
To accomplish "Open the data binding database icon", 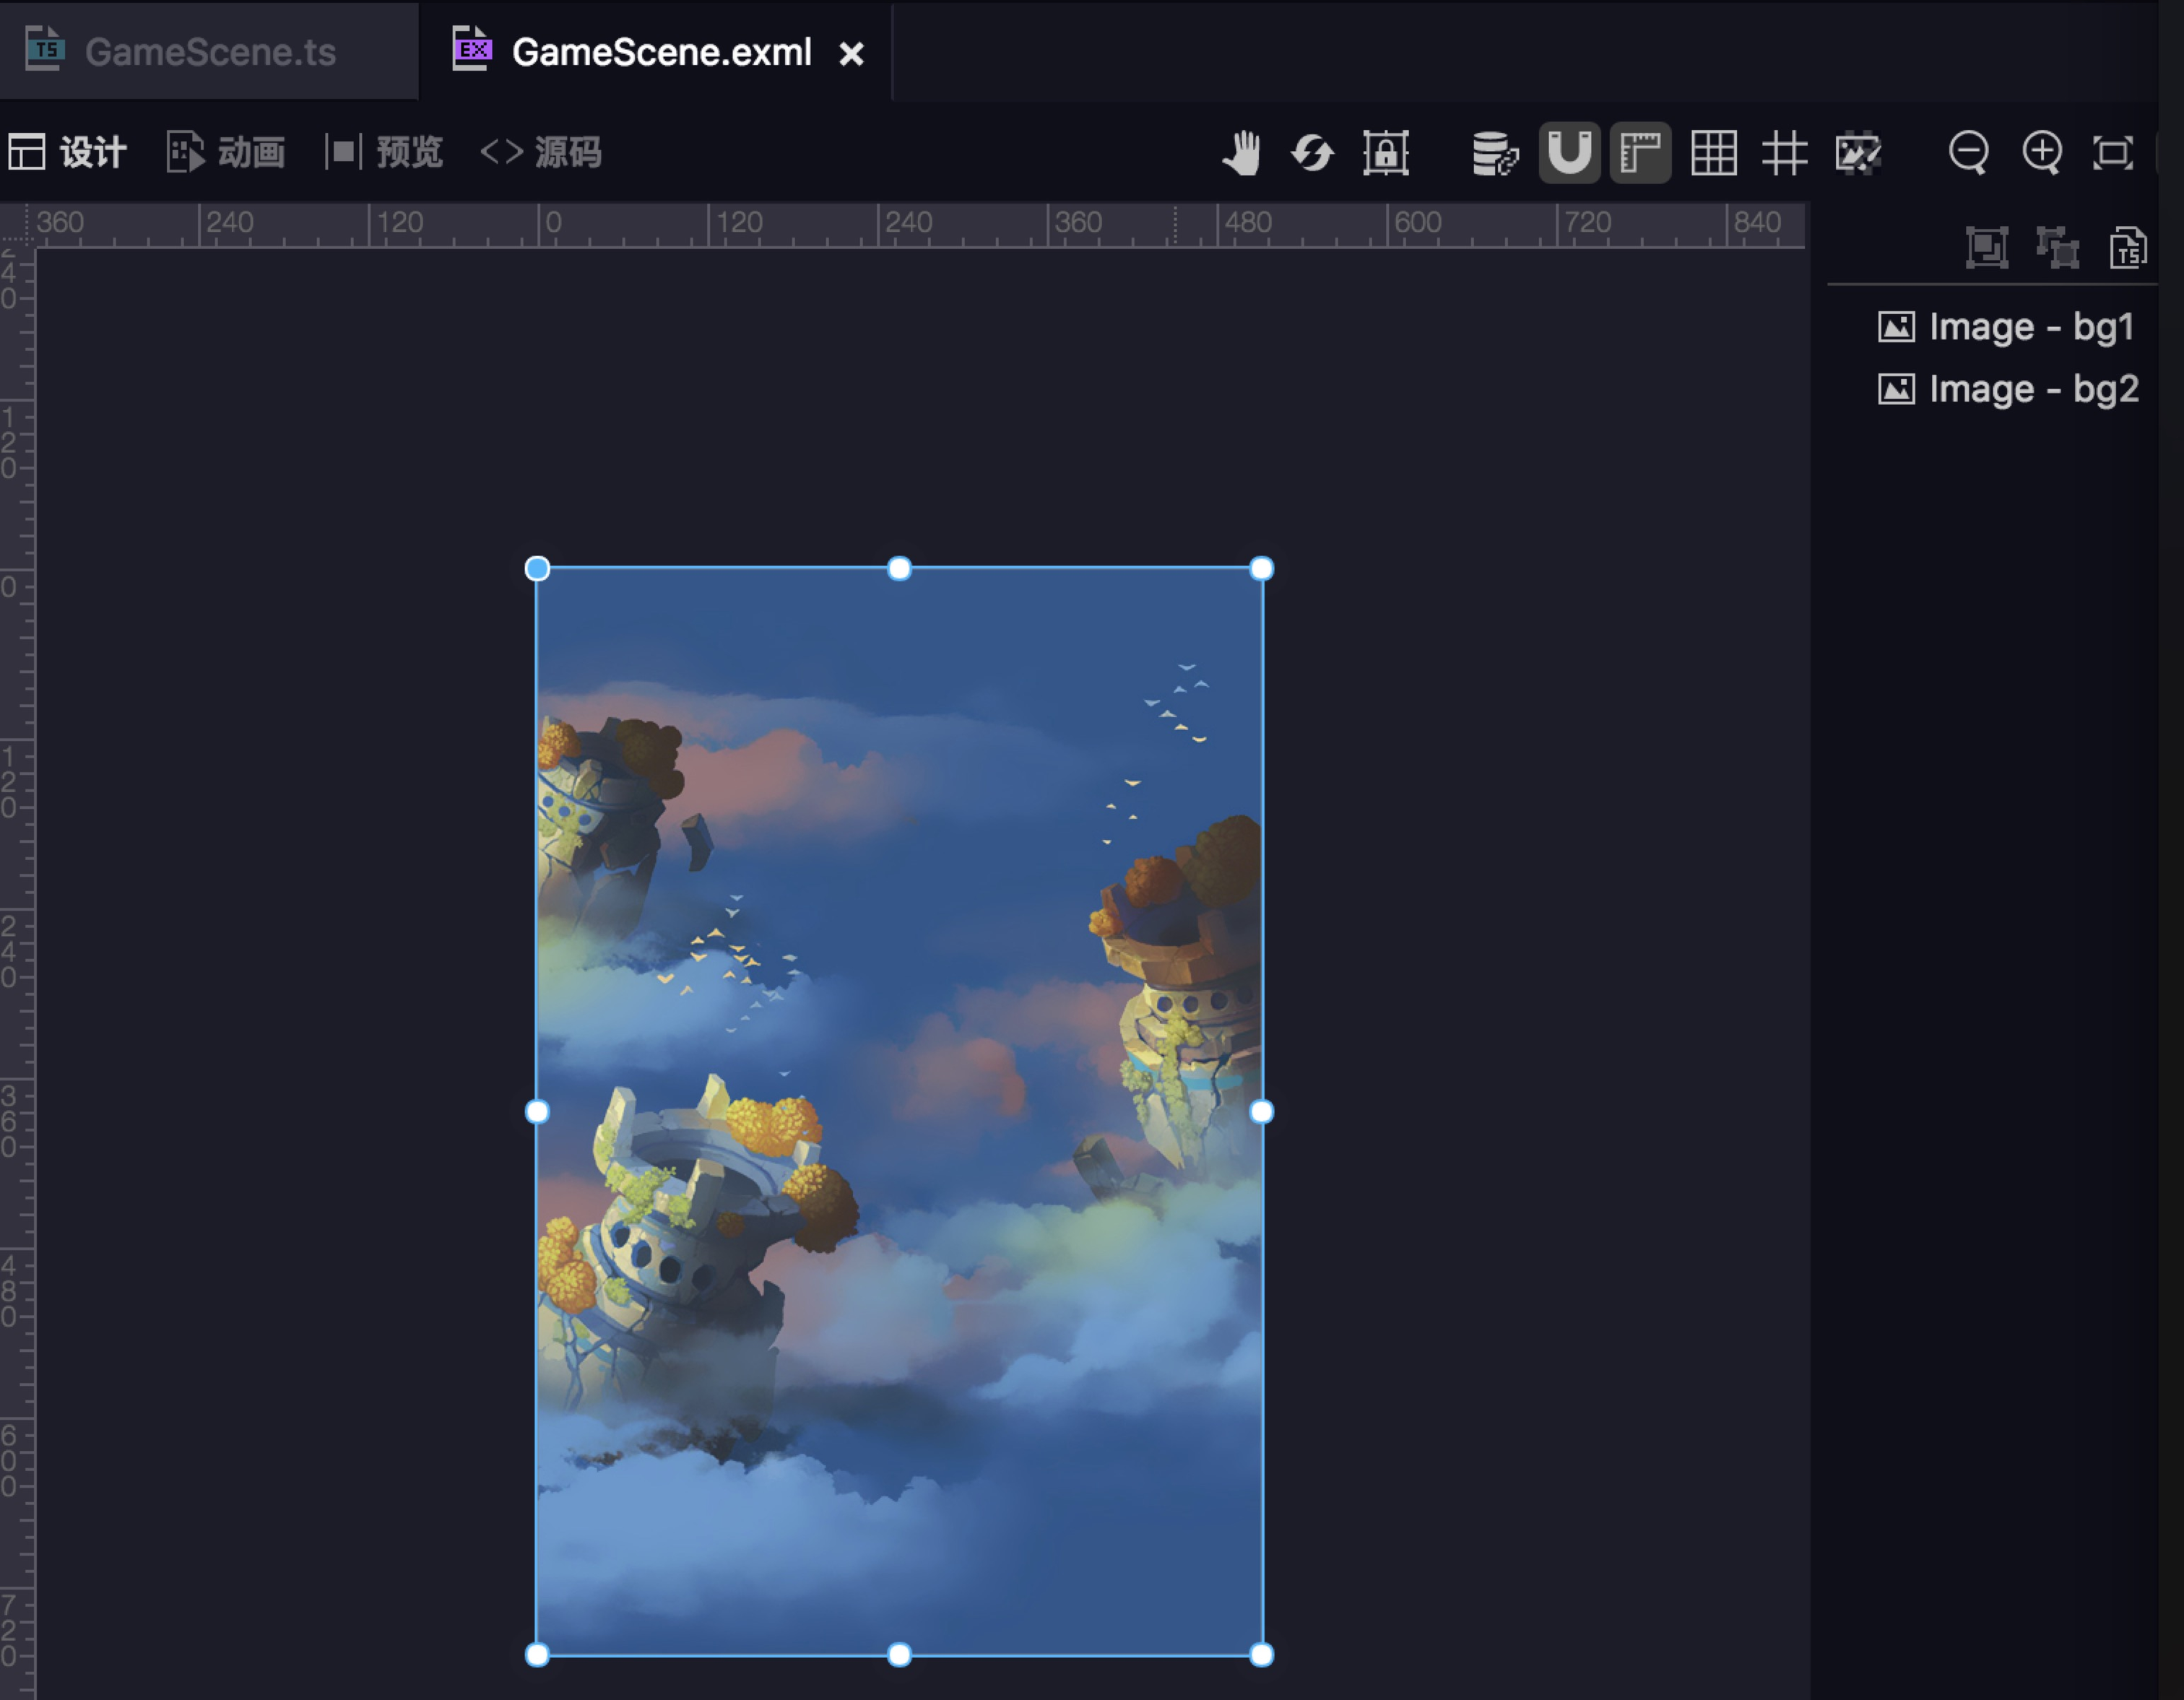I will (1494, 153).
